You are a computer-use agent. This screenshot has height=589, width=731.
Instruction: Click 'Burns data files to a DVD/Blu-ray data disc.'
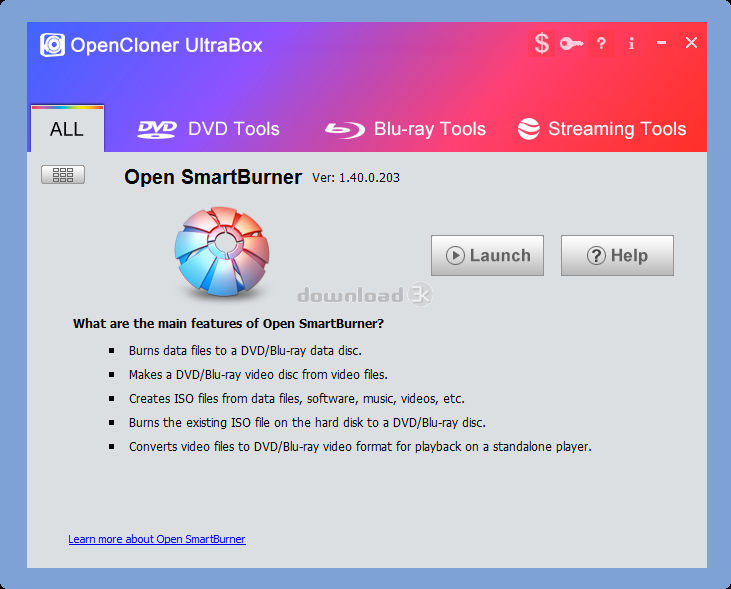245,351
